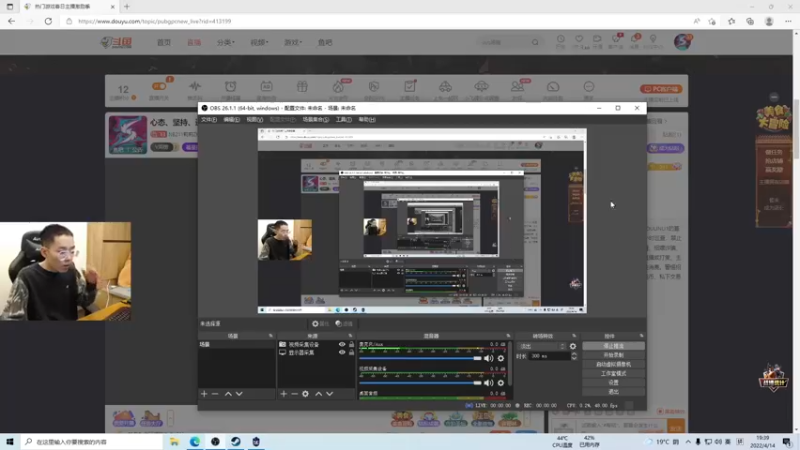Open Douyu user avatar menu

point(683,42)
